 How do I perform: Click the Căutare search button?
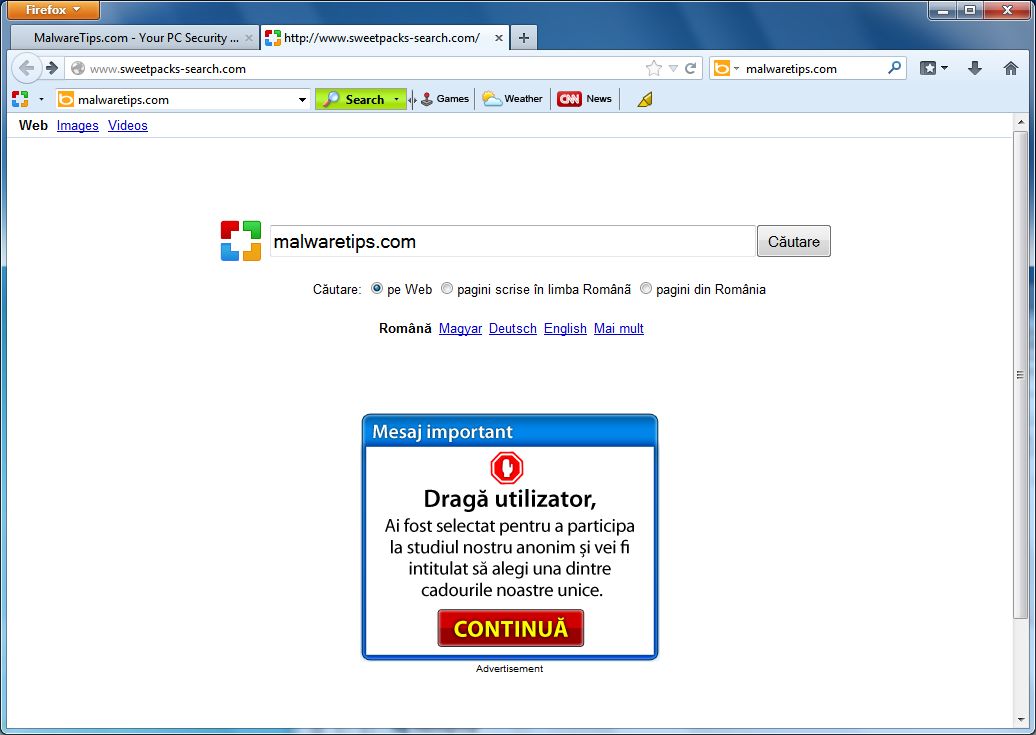pos(794,241)
